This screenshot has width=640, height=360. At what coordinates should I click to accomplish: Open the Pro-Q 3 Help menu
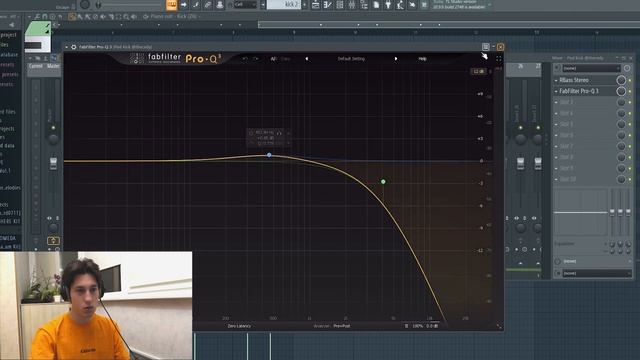point(422,59)
